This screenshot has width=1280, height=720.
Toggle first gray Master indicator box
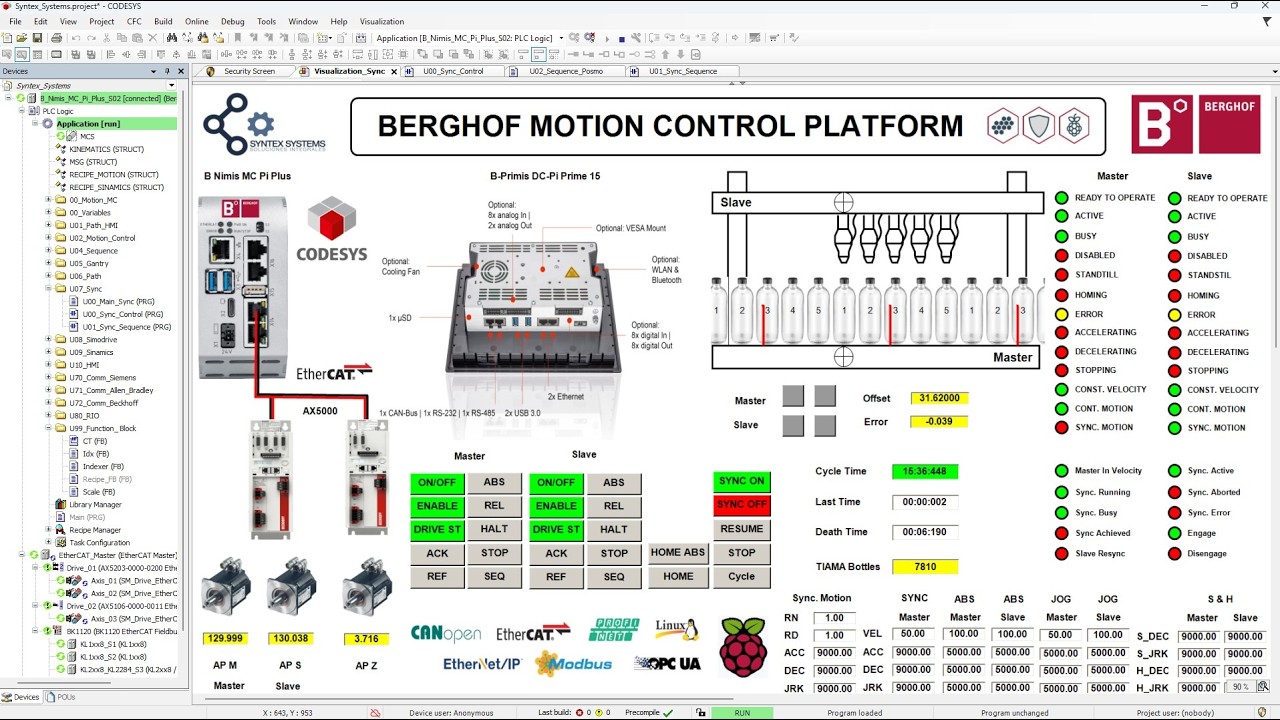pos(793,397)
